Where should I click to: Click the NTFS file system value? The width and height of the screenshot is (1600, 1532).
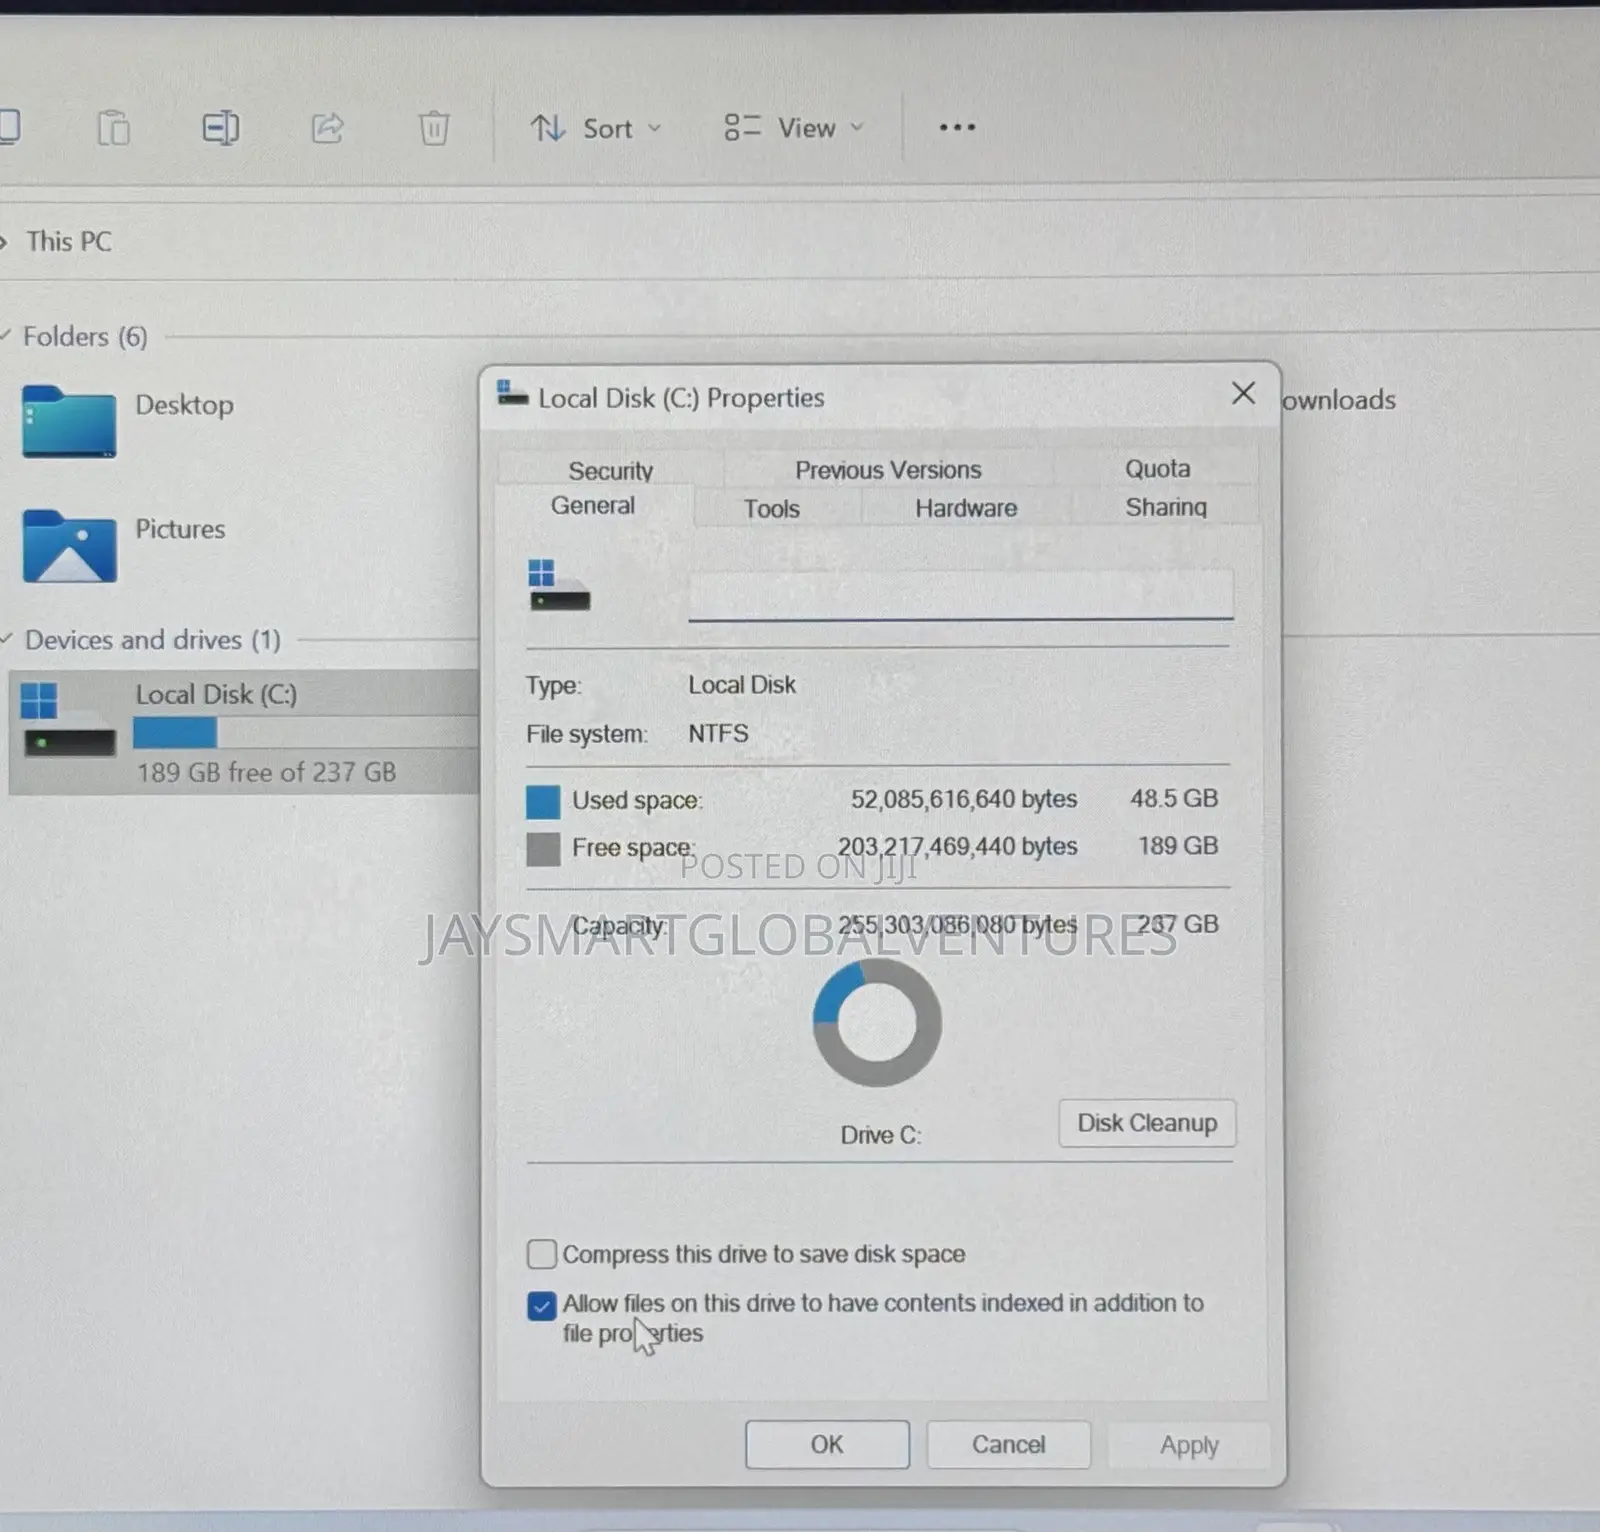pyautogui.click(x=718, y=733)
